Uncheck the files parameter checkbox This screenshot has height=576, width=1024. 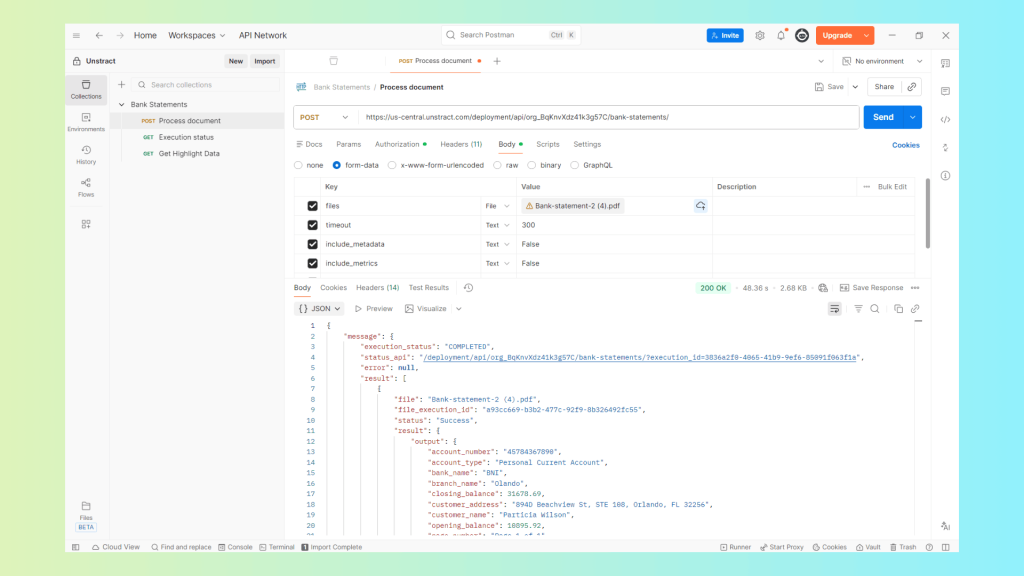click(313, 206)
